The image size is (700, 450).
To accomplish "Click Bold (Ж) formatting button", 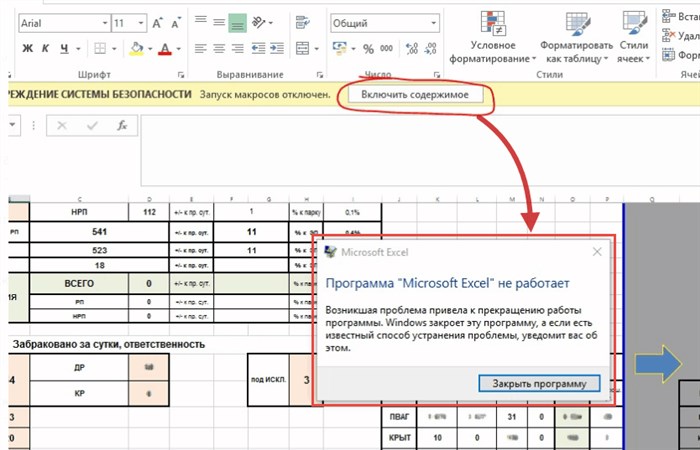I will click(x=28, y=48).
